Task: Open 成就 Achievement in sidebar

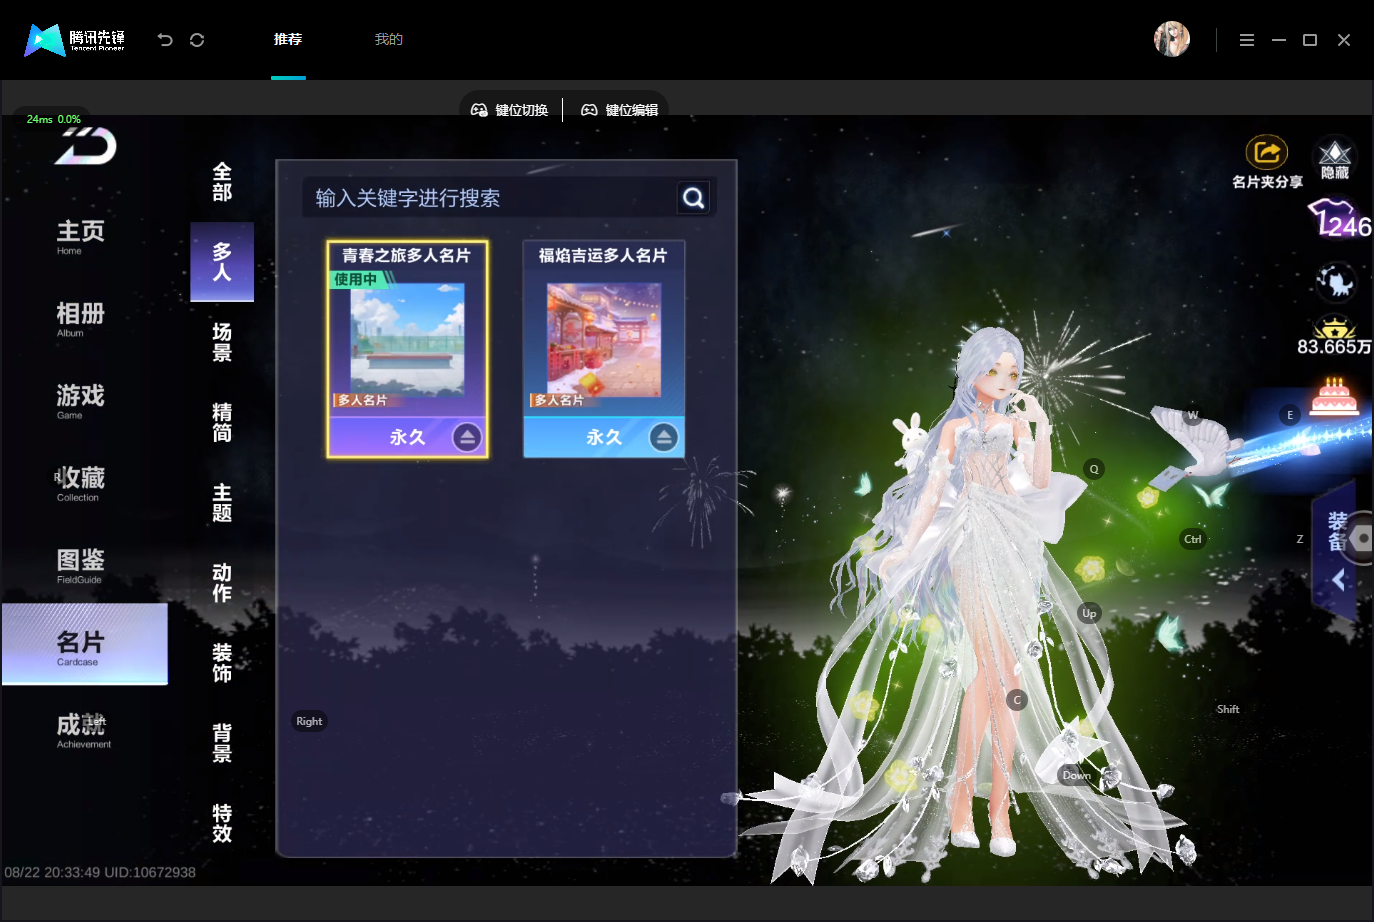Action: [84, 730]
